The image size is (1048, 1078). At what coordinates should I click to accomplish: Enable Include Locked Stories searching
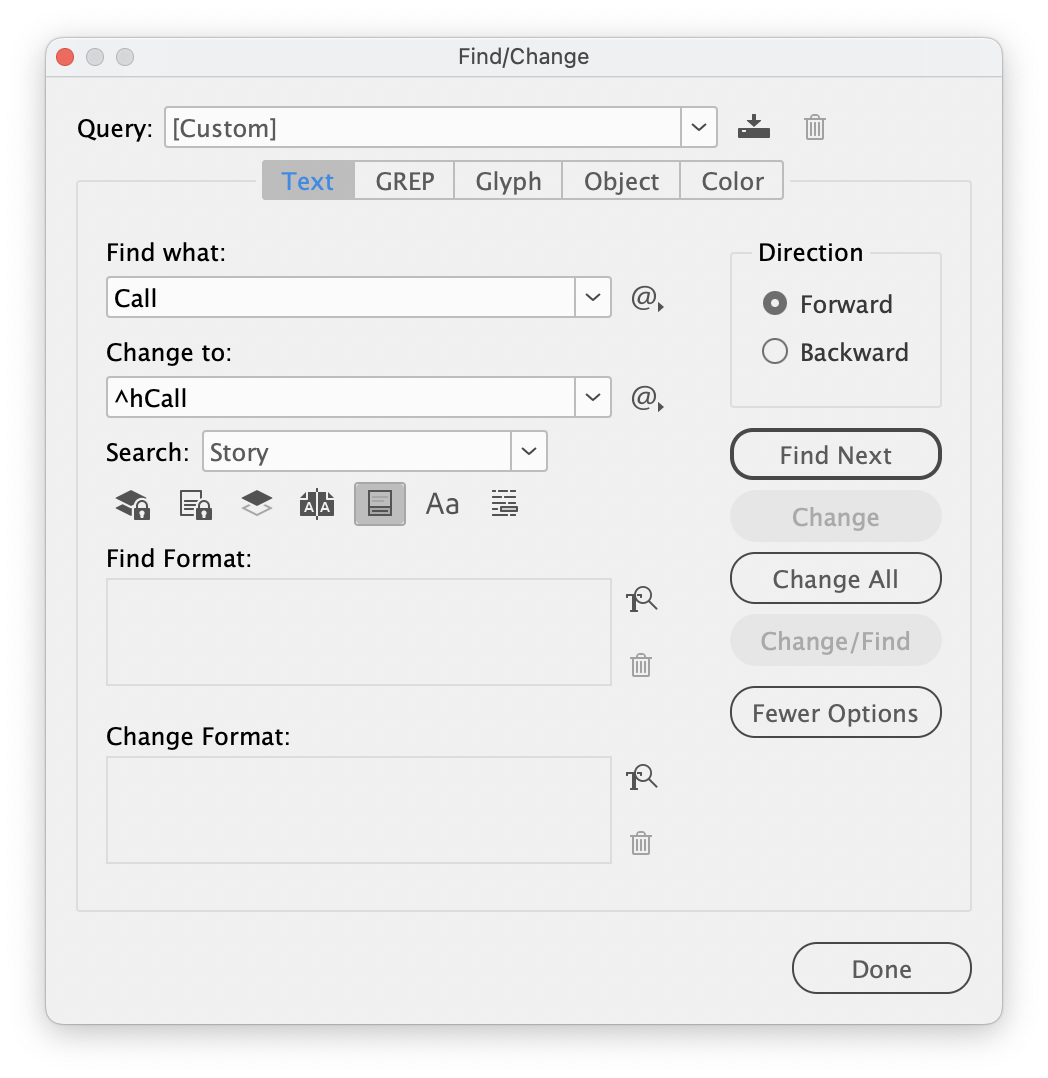(195, 503)
